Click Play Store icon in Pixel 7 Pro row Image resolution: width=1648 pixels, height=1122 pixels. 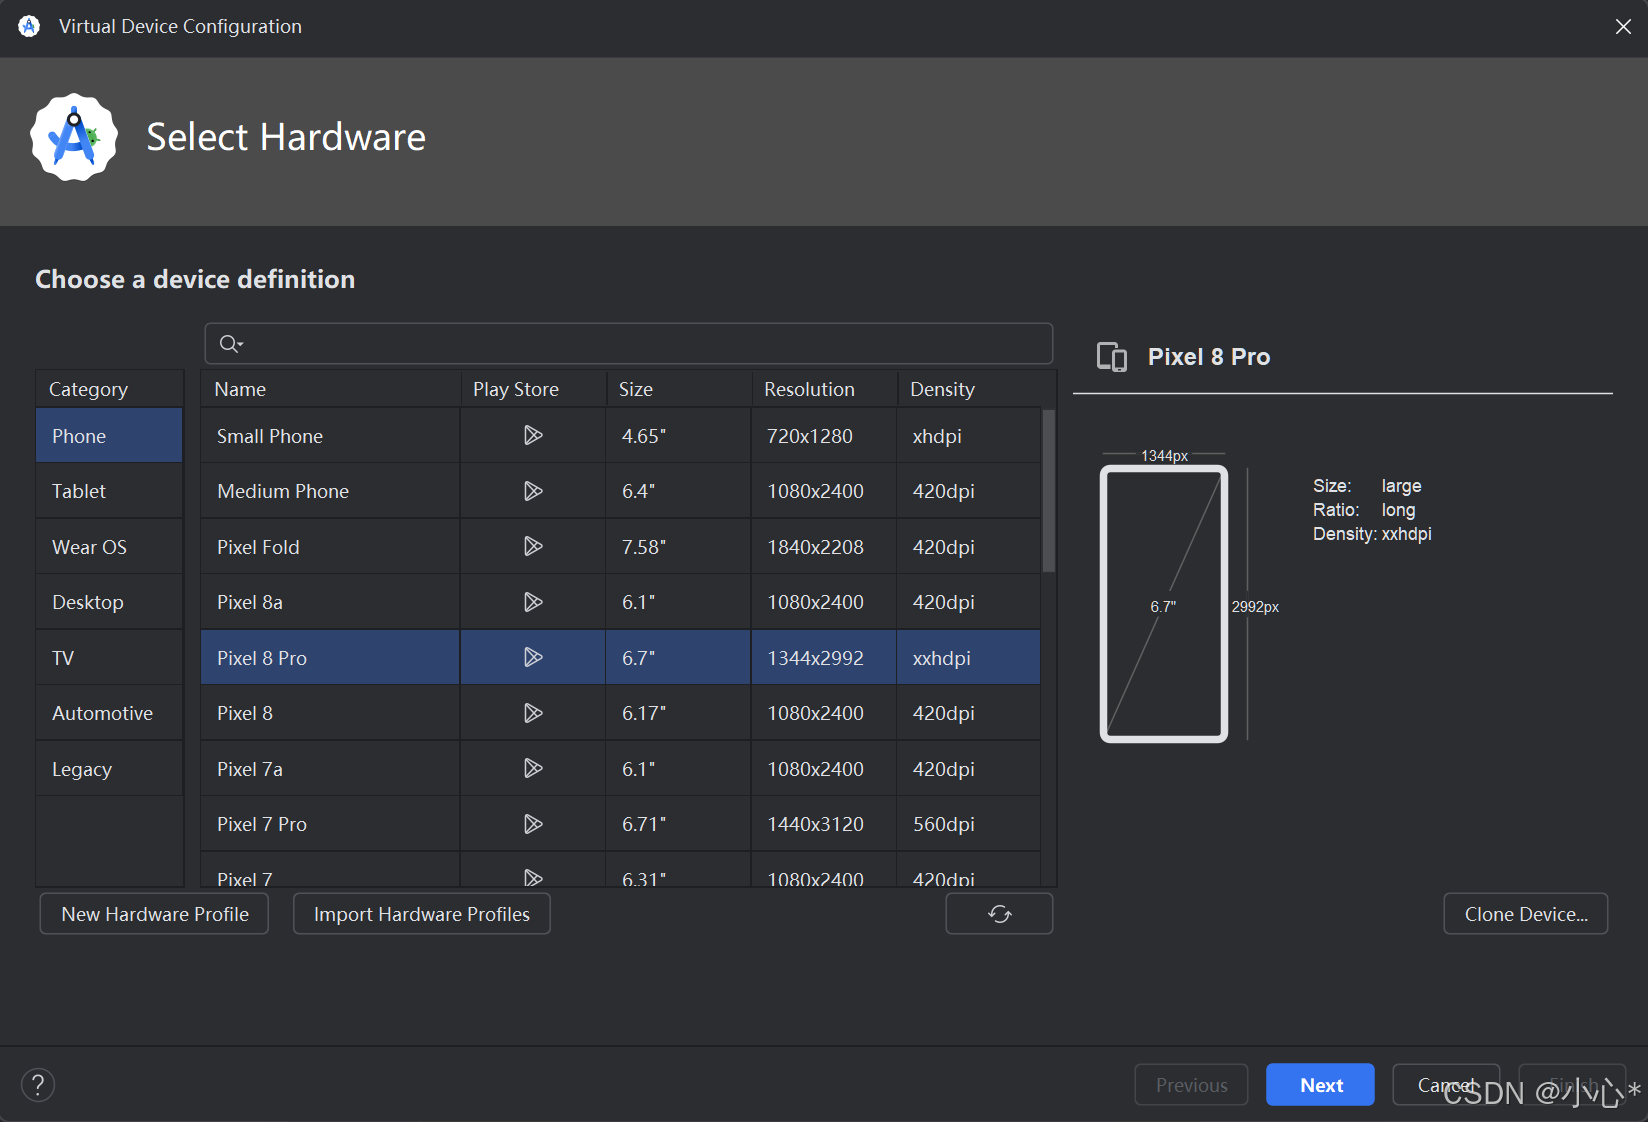[533, 824]
